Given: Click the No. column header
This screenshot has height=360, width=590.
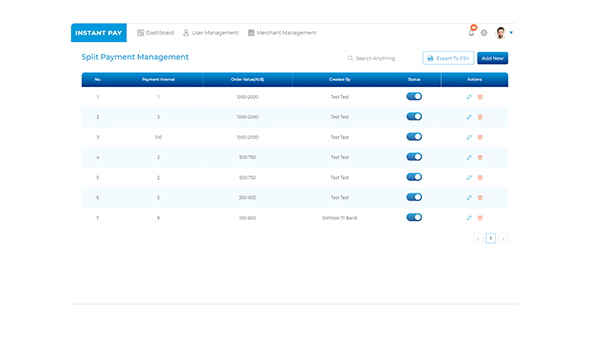Looking at the screenshot, I should pyautogui.click(x=98, y=79).
